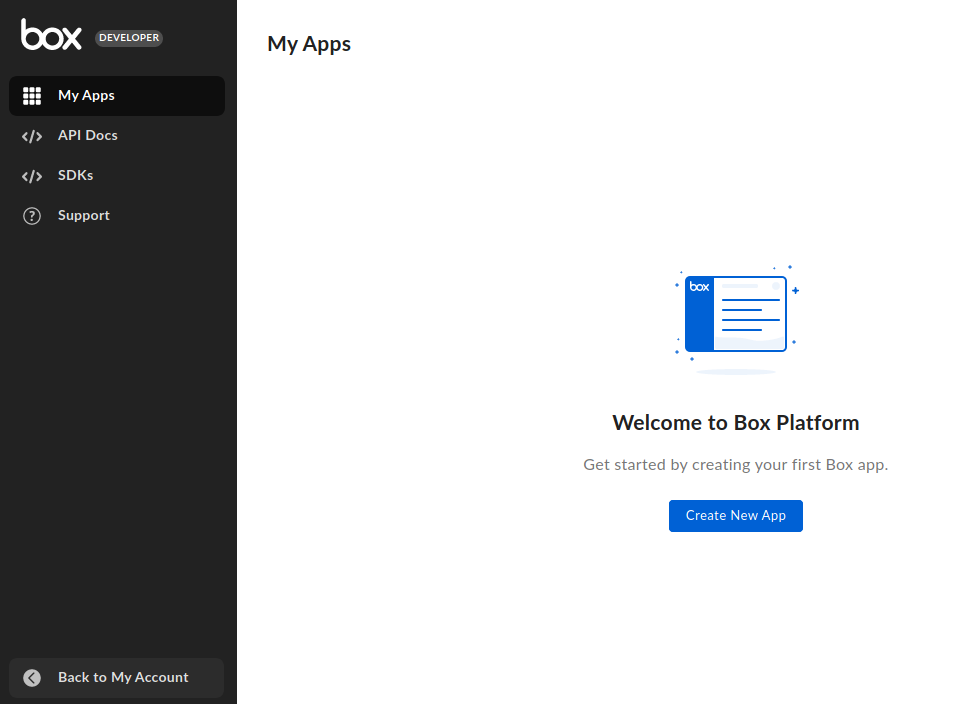Open the SDKs section
This screenshot has width=960, height=704.
75,175
